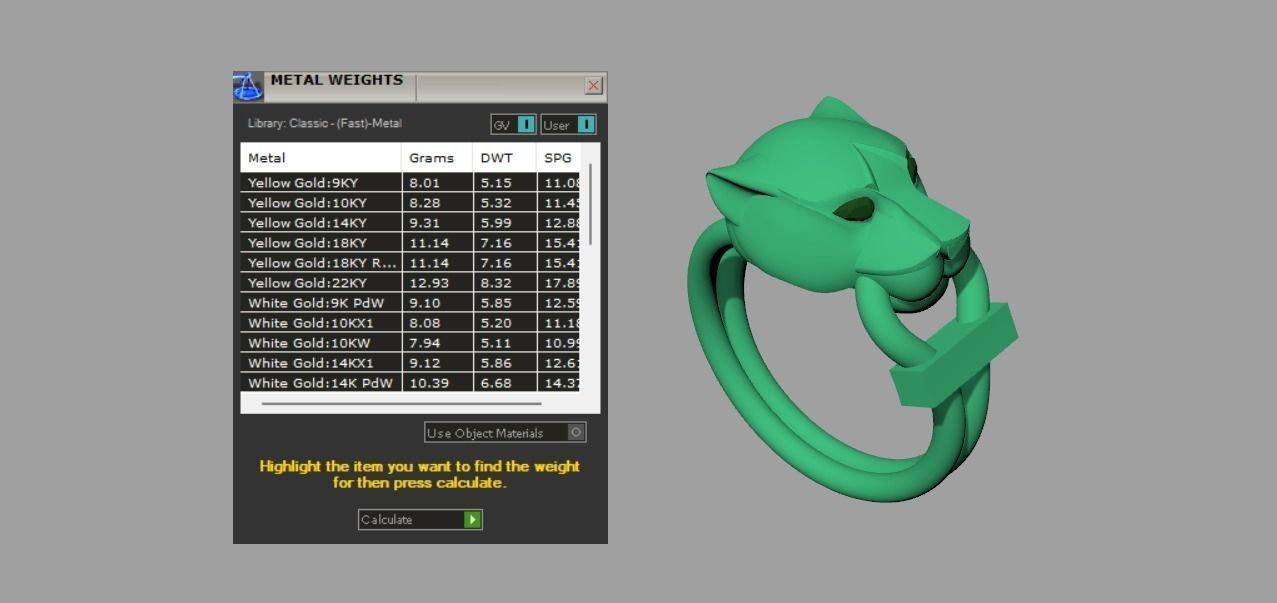1277x603 pixels.
Task: Click the Metal Weights logo icon
Action: coord(248,86)
